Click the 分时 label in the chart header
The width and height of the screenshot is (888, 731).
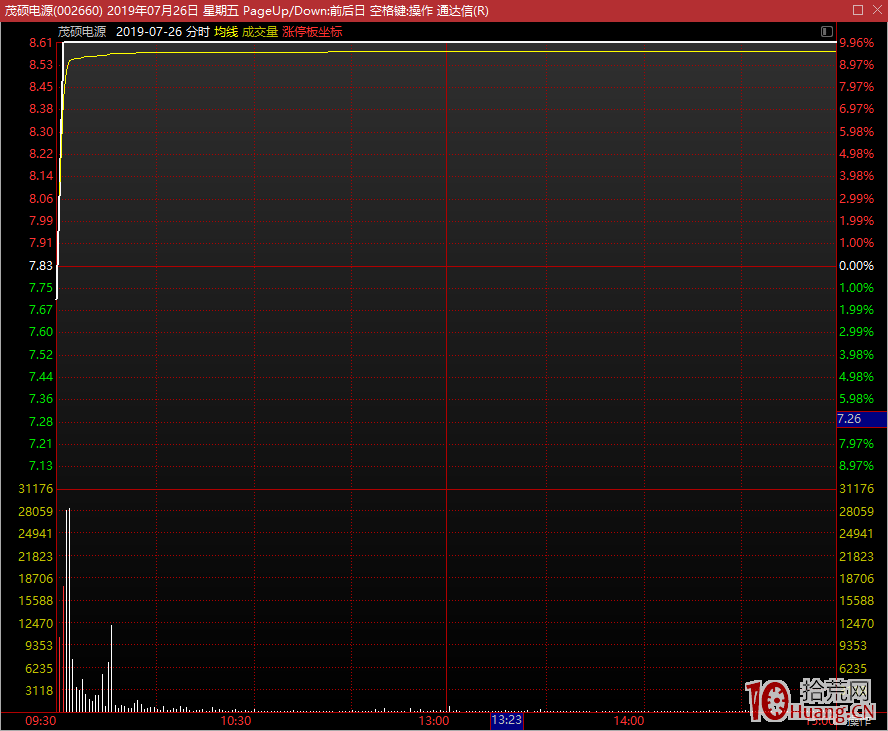click(x=198, y=32)
